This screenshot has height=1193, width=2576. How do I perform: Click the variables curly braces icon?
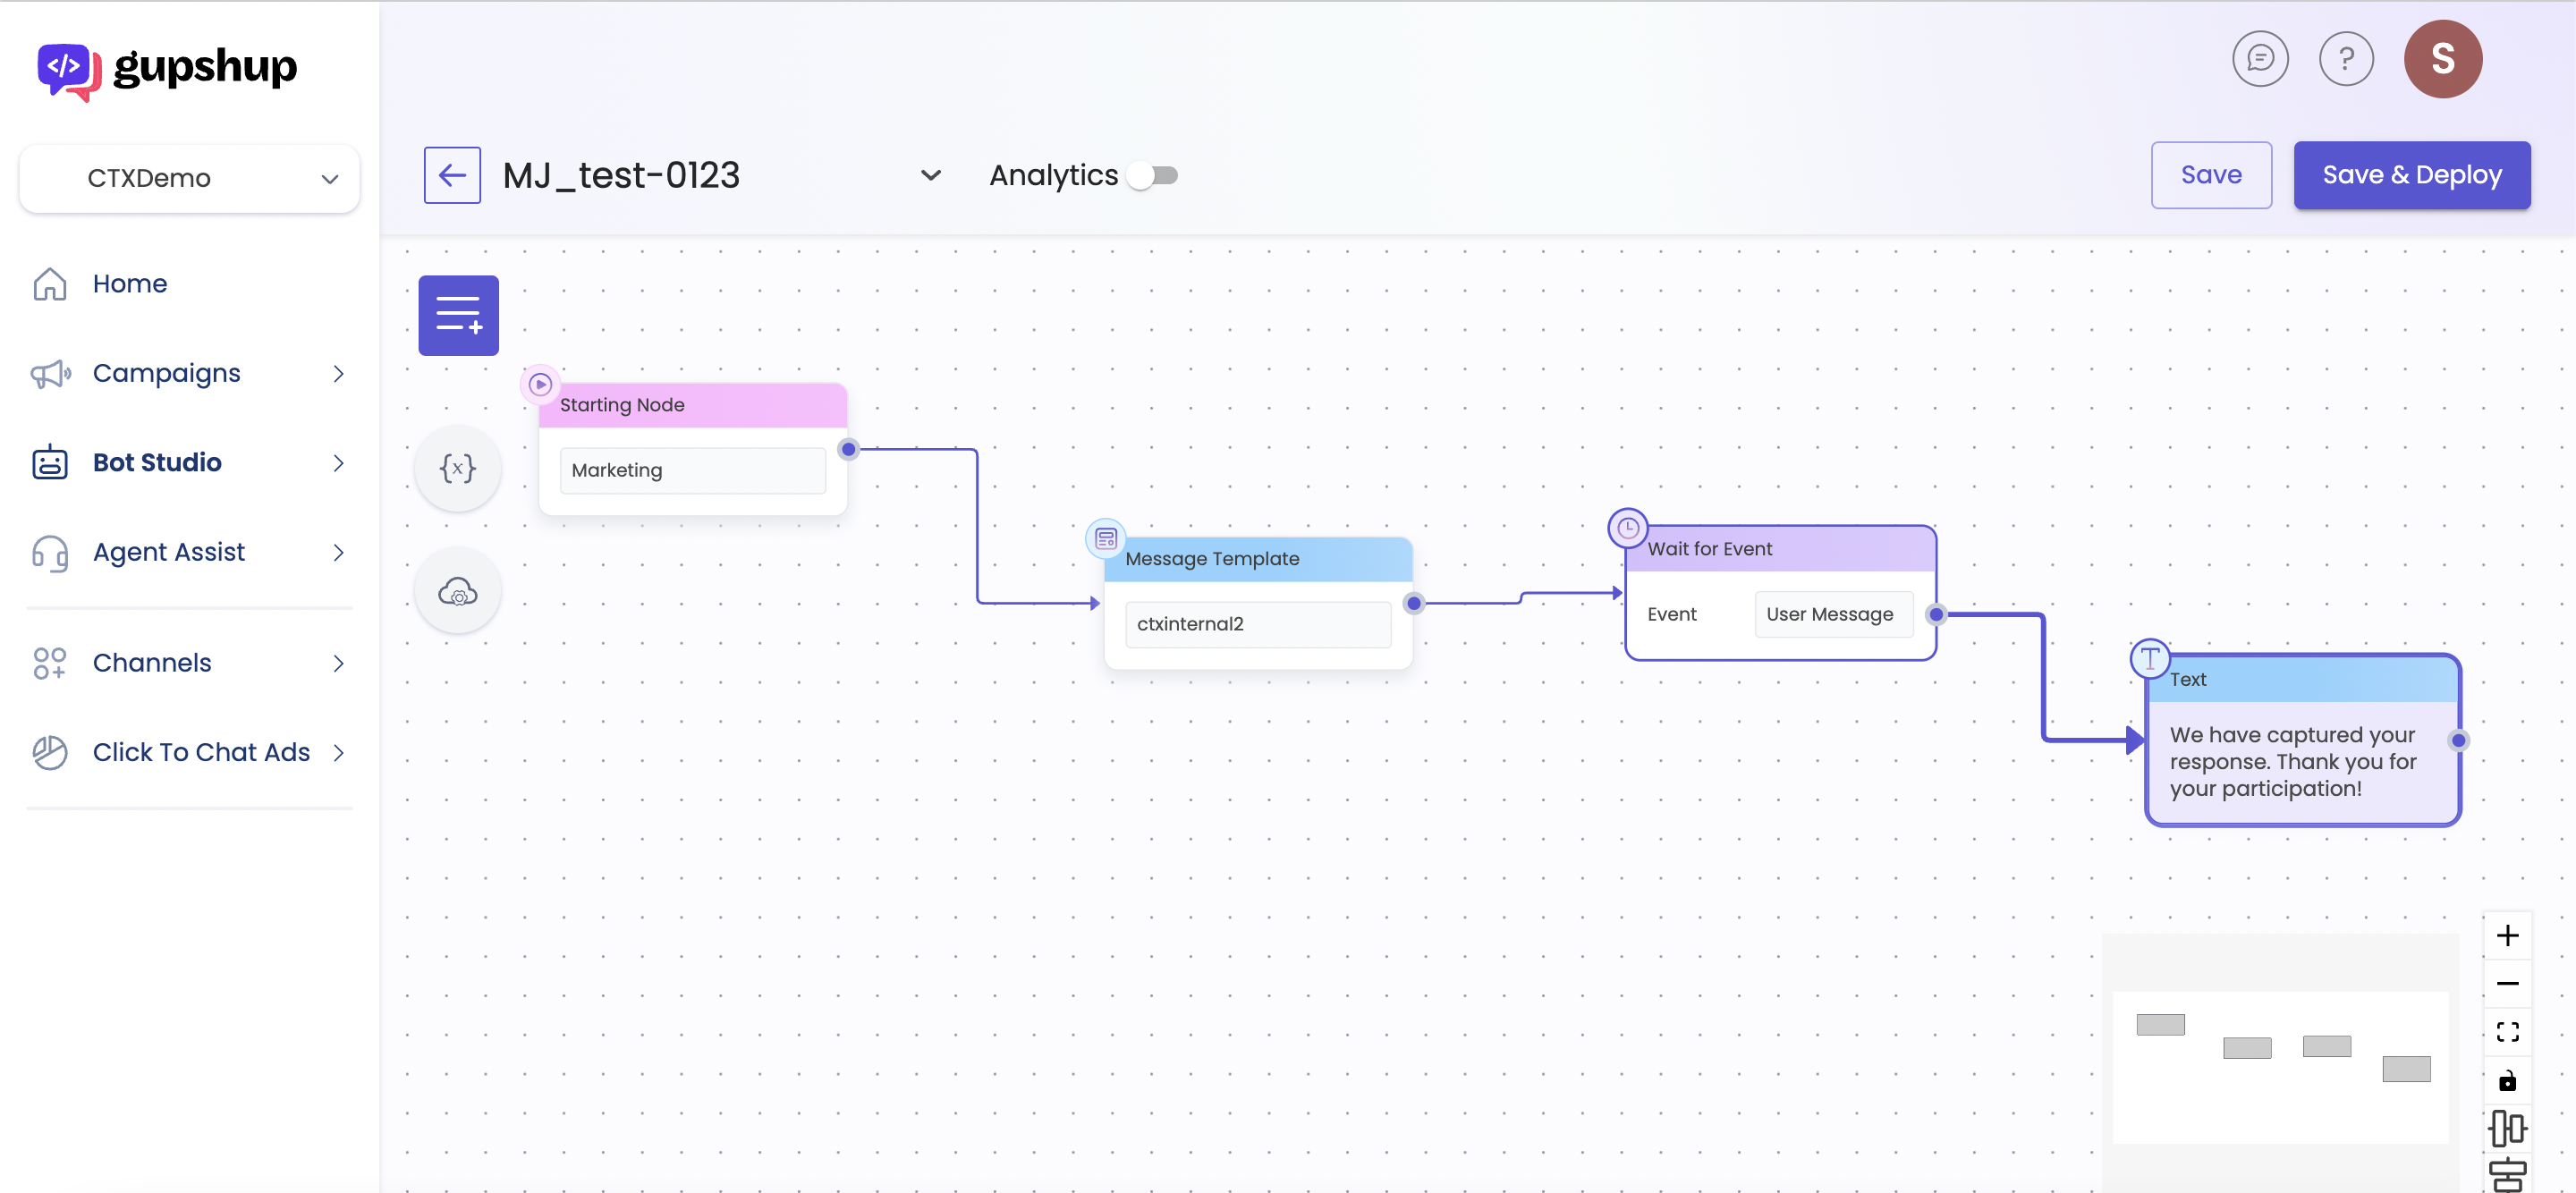[458, 468]
